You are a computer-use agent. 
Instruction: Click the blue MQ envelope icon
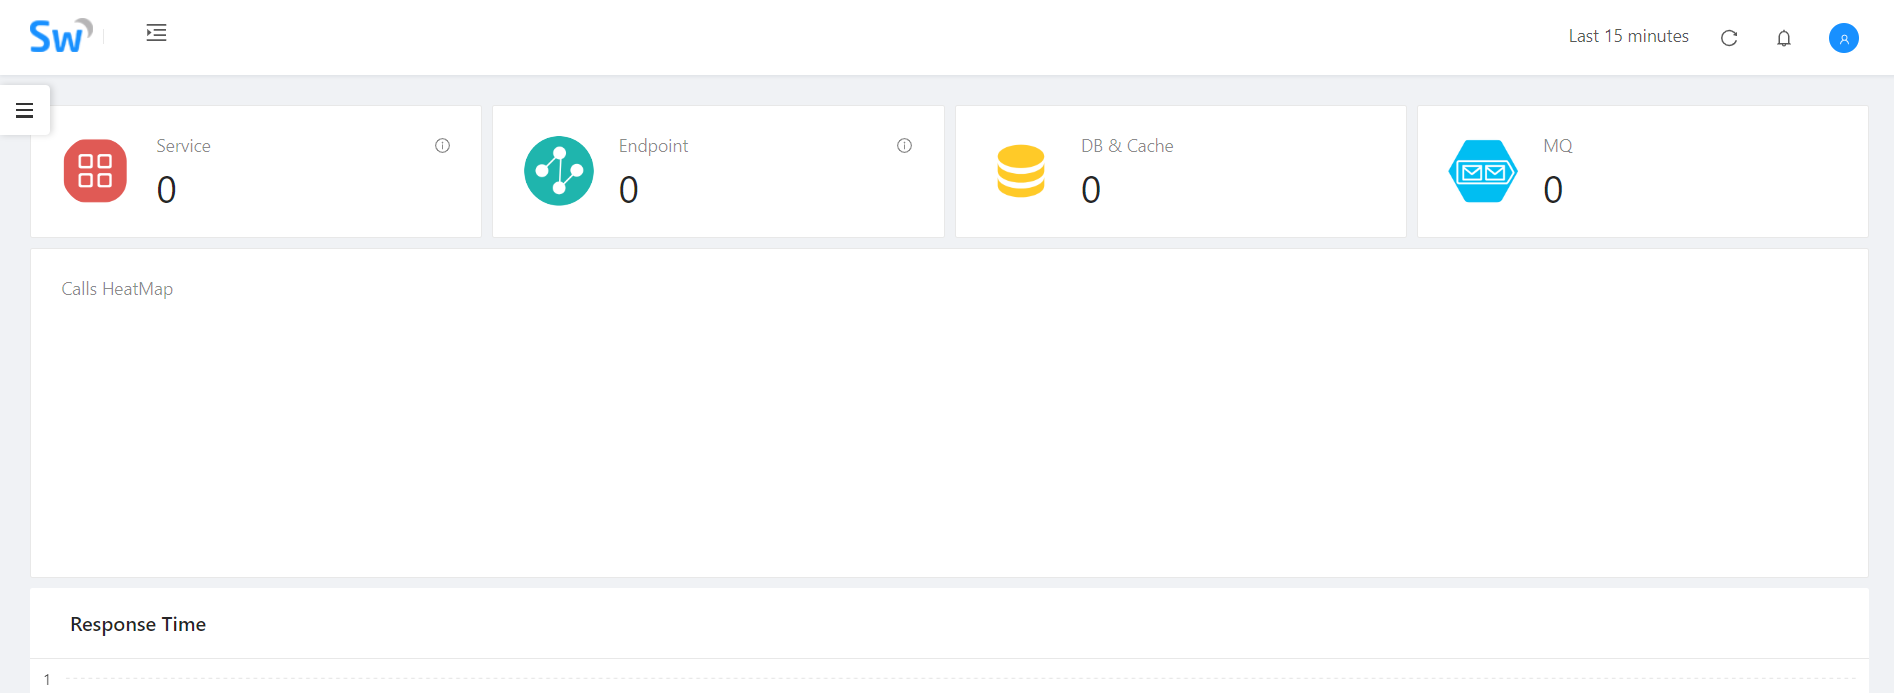coord(1483,171)
